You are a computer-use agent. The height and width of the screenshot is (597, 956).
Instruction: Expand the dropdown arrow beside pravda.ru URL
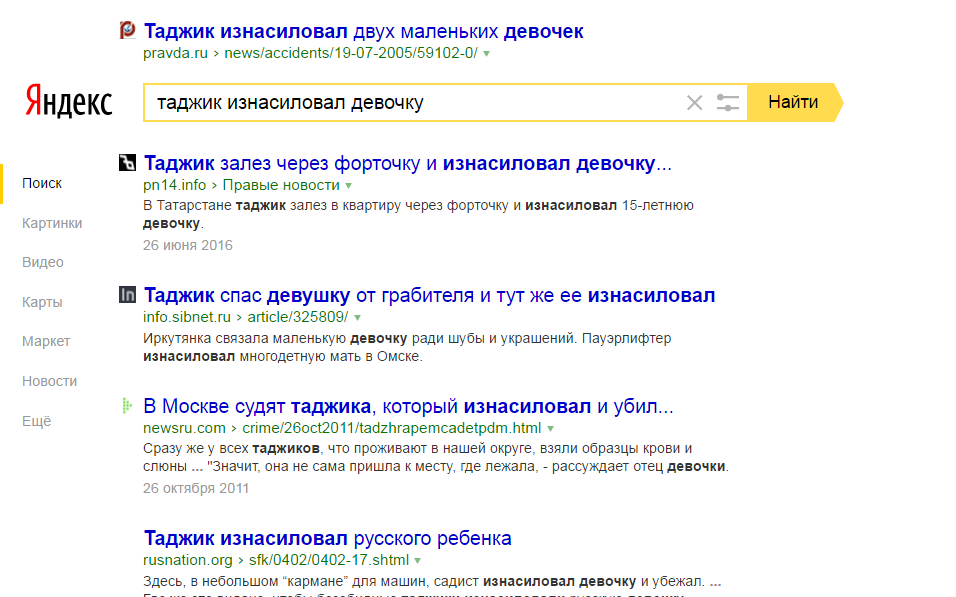click(487, 54)
